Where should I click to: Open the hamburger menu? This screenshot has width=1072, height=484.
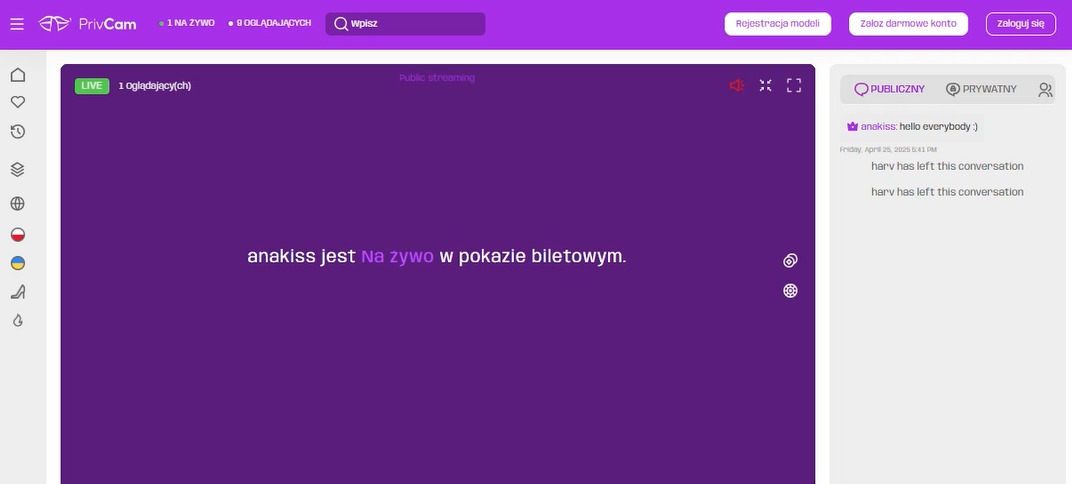tap(17, 24)
